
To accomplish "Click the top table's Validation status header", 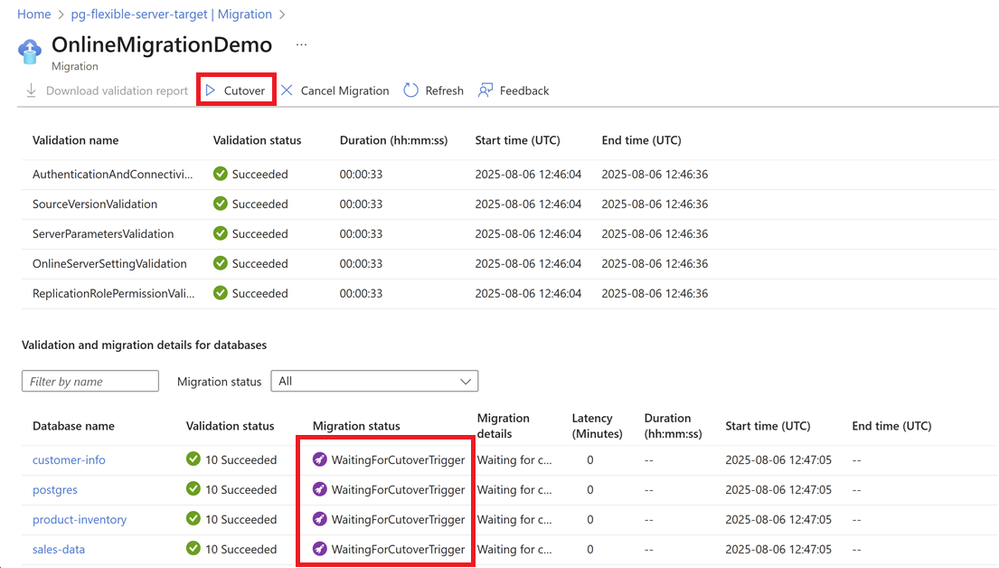I will (257, 140).
